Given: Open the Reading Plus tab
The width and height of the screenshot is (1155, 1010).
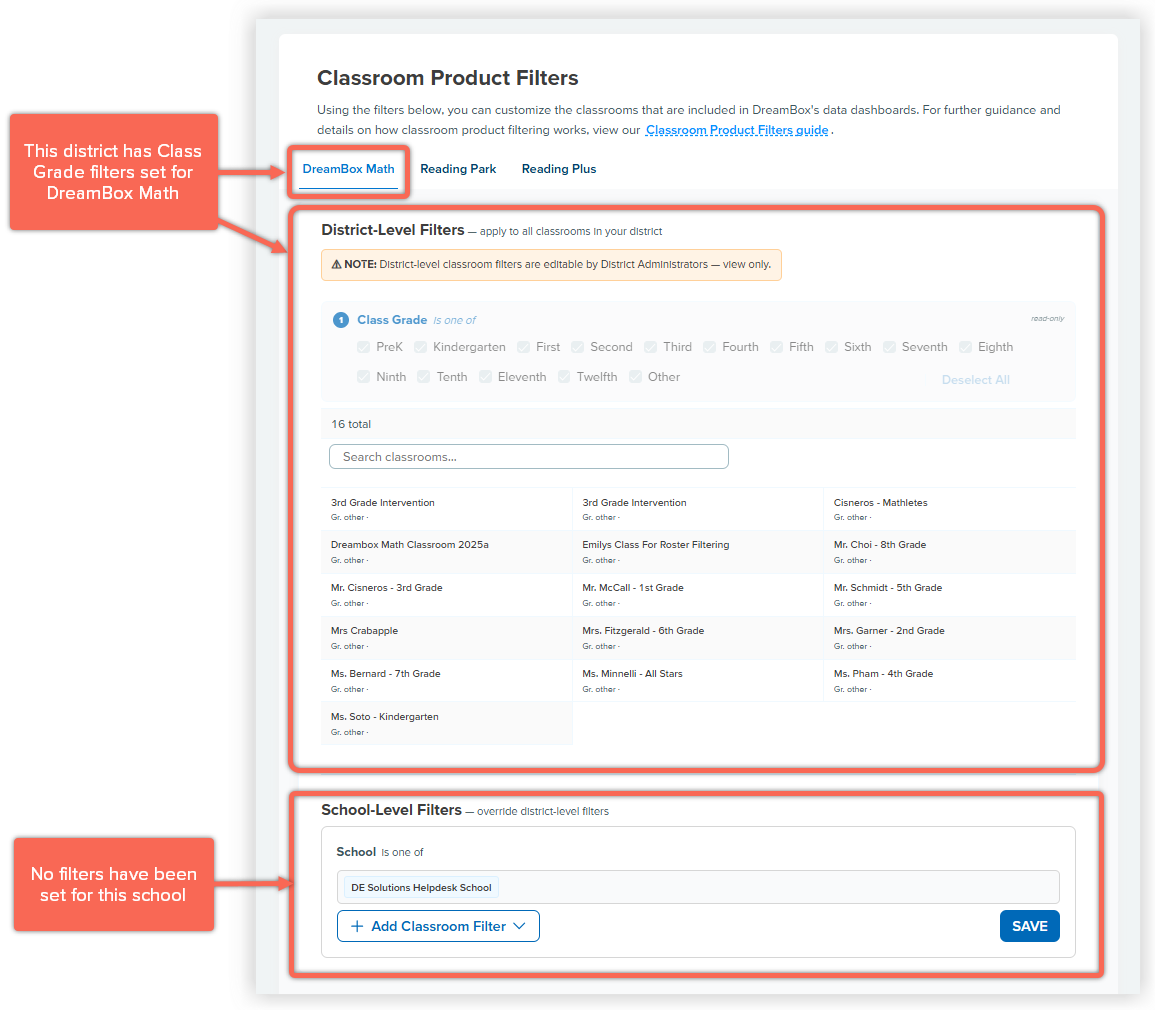Looking at the screenshot, I should [x=559, y=169].
